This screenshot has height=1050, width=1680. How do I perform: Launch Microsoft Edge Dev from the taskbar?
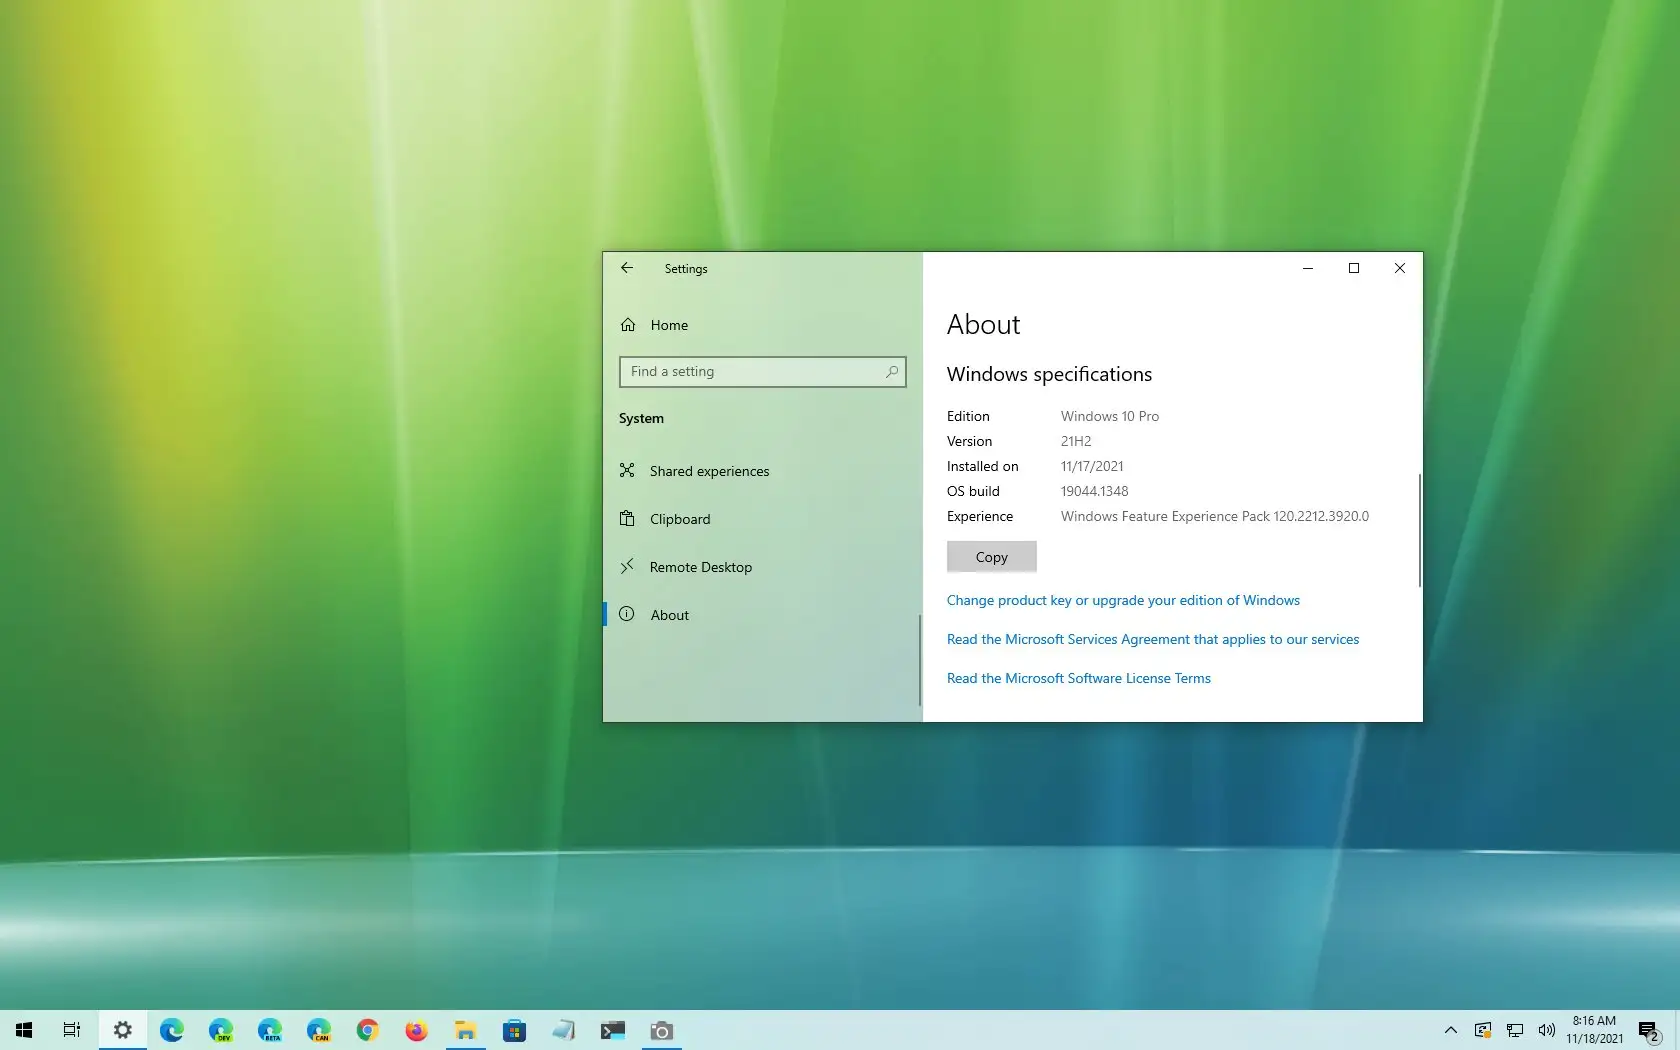tap(221, 1030)
